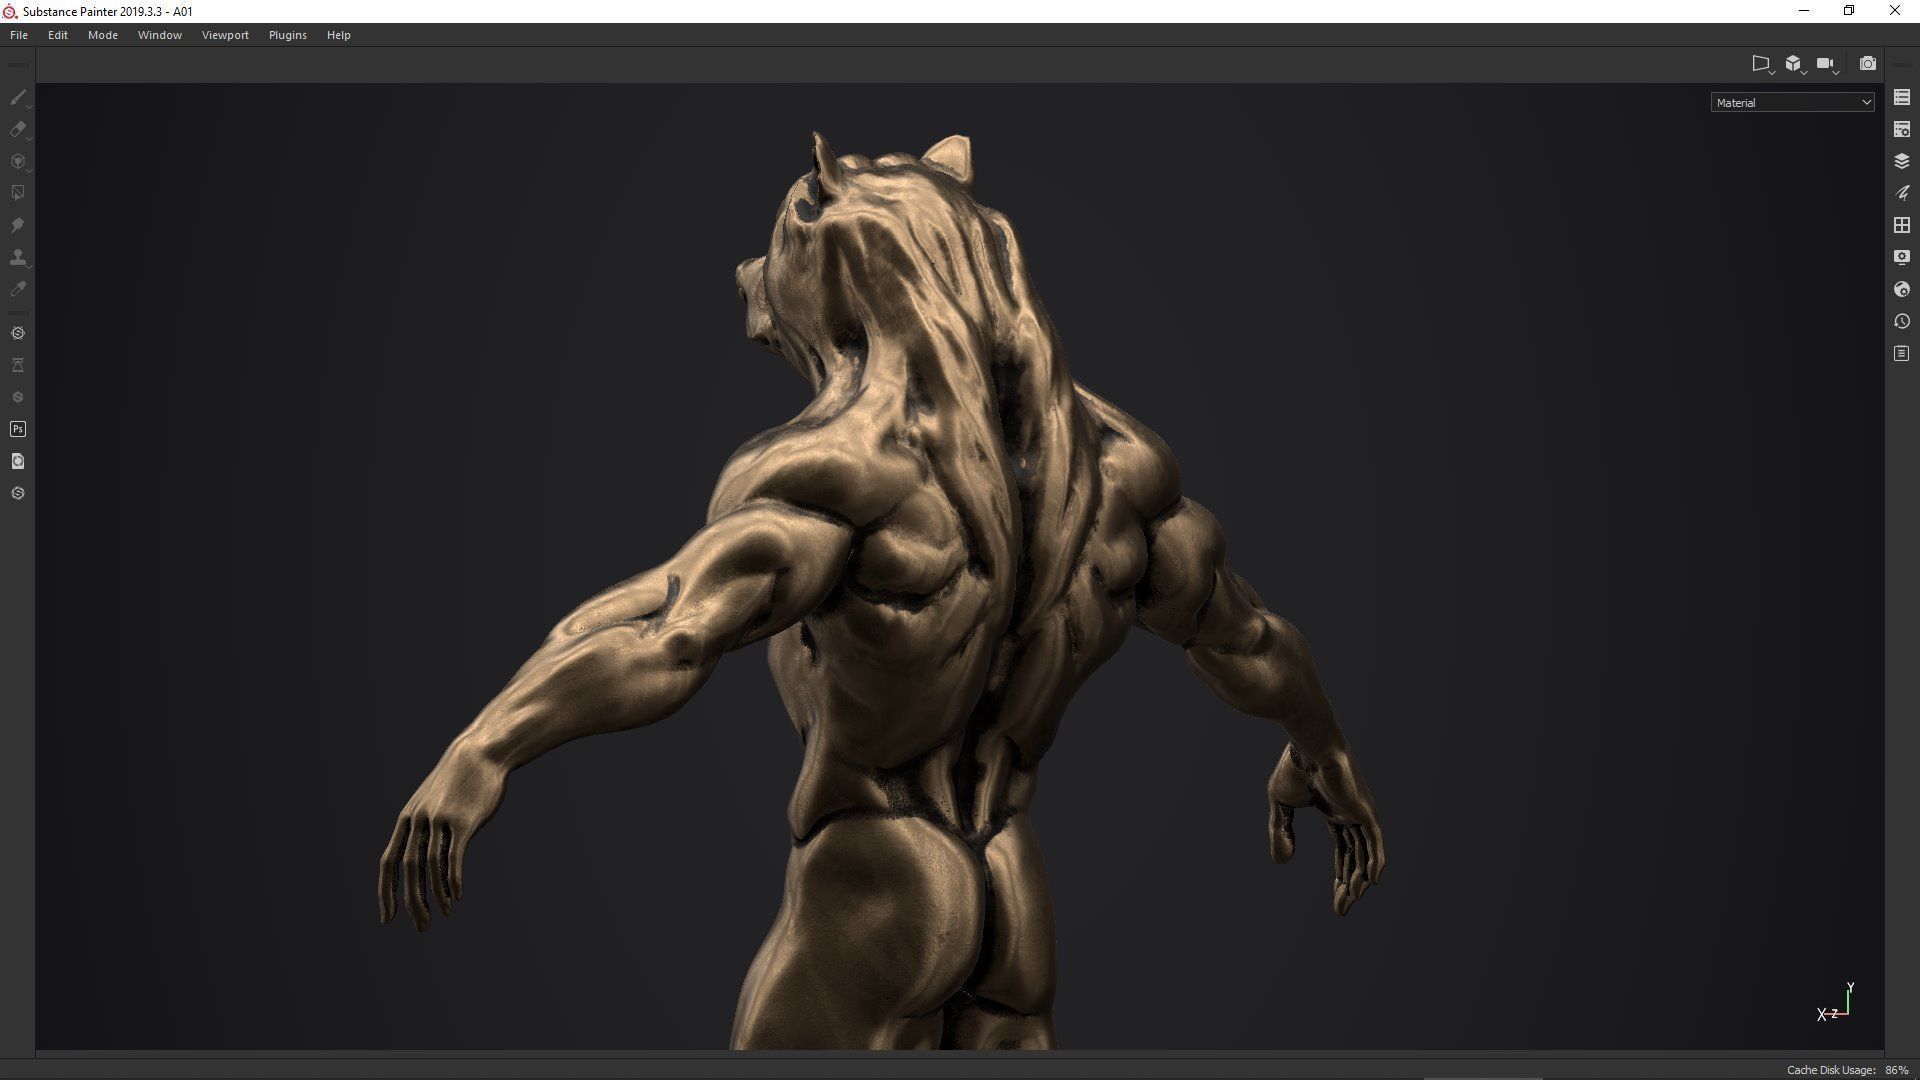
Task: Open the camera selection dropdown
Action: (1827, 64)
